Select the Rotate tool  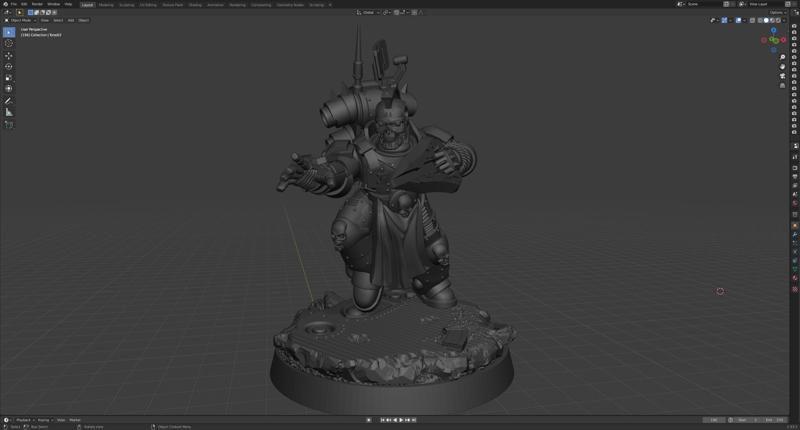[9, 66]
